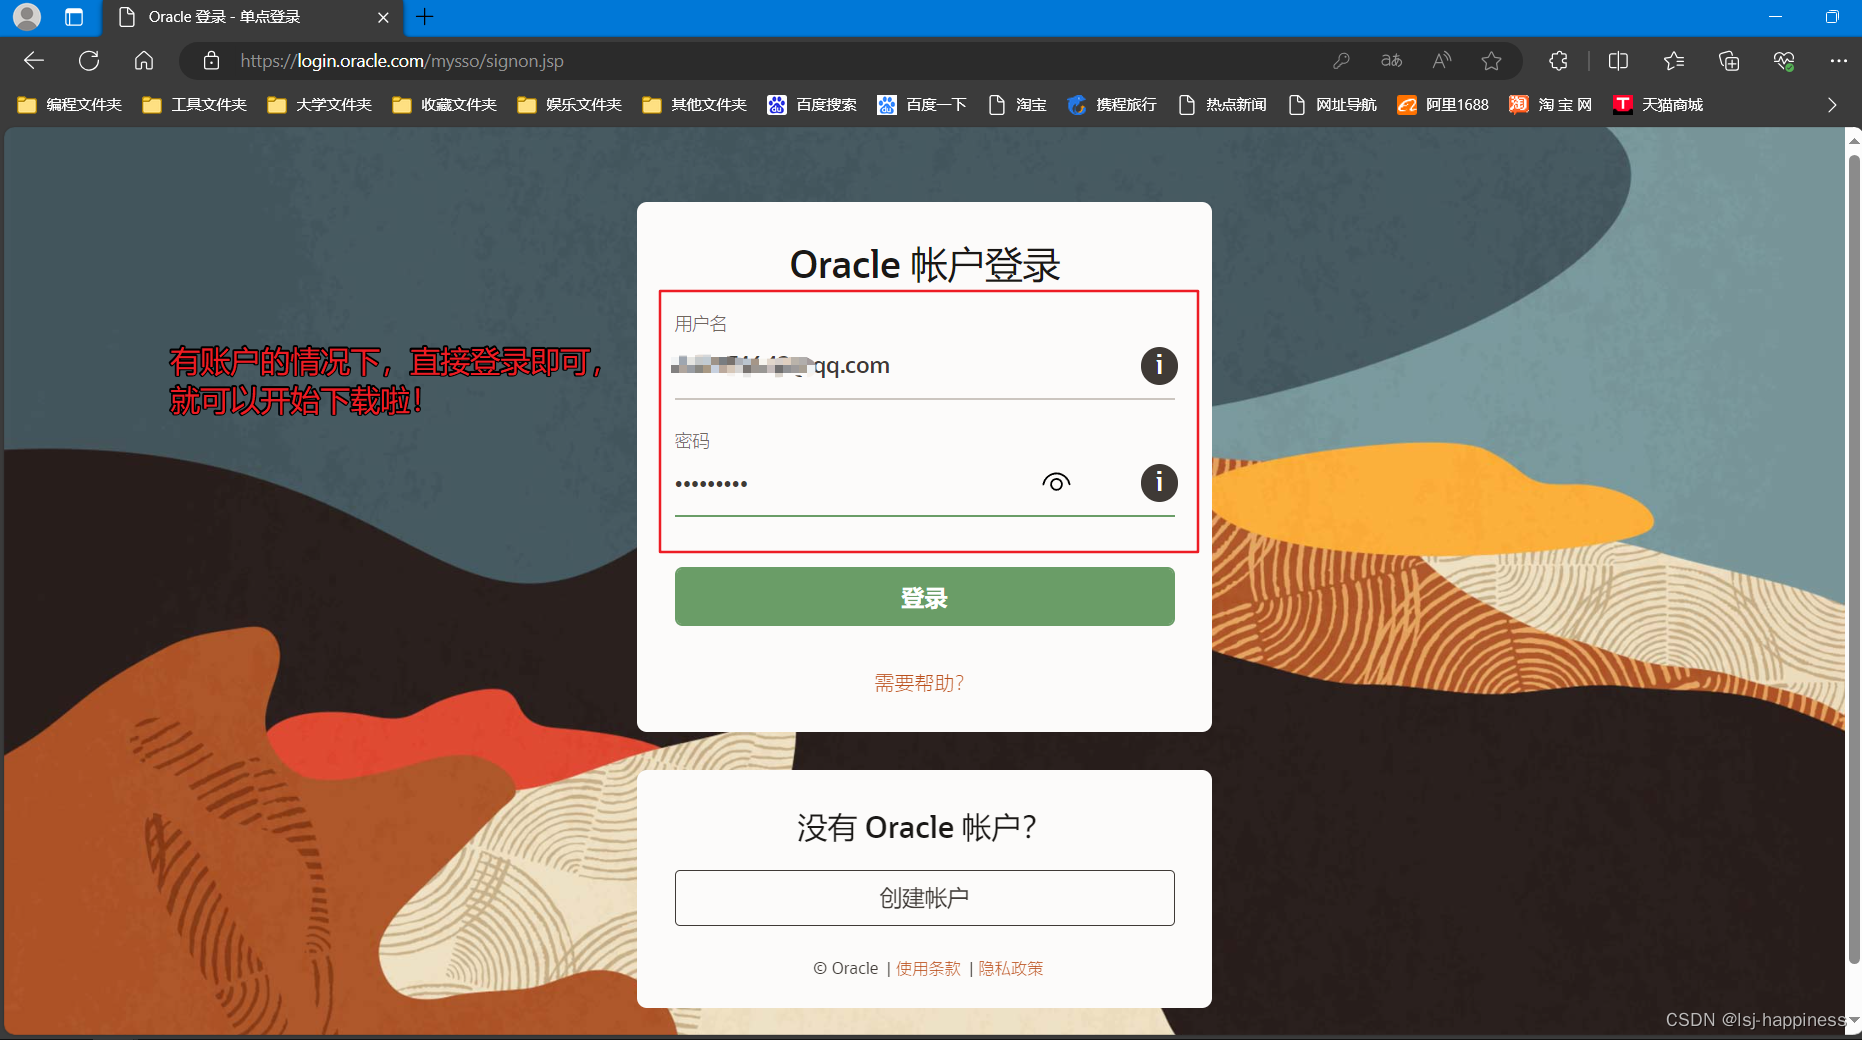The height and width of the screenshot is (1040, 1862).
Task: Open the 淘宝 bookmark
Action: tap(1017, 105)
